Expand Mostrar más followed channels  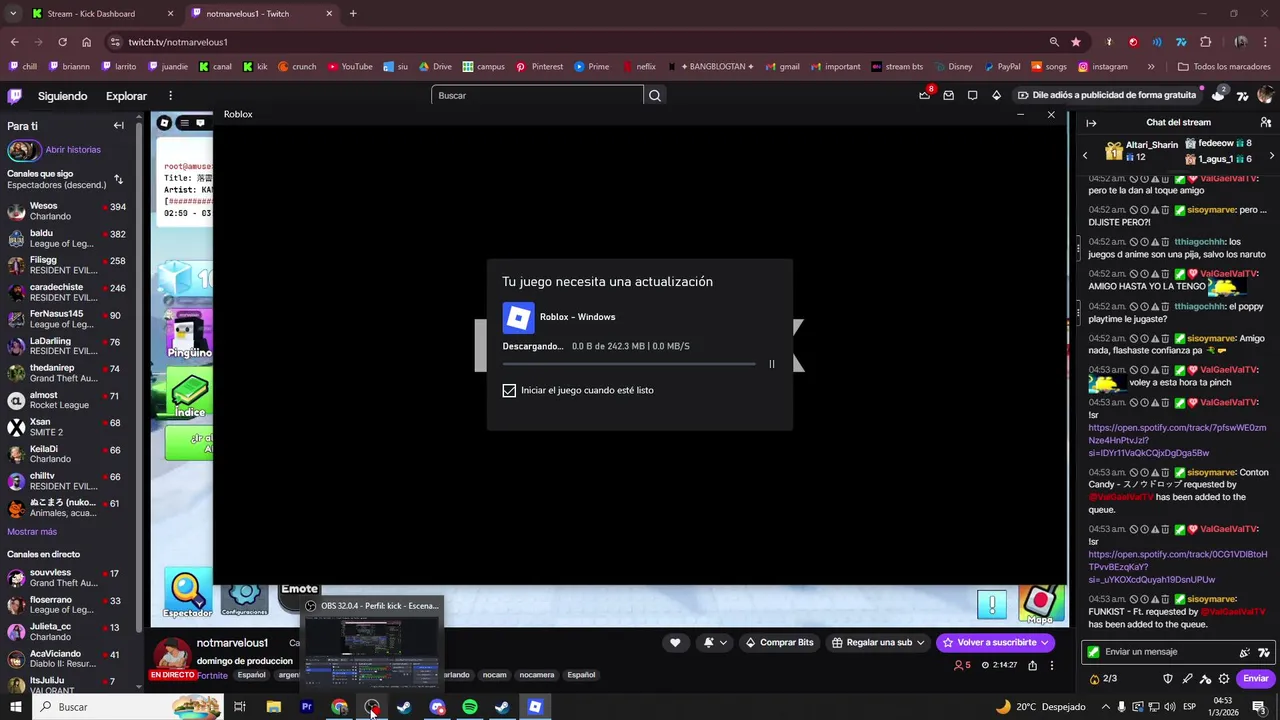coord(32,532)
